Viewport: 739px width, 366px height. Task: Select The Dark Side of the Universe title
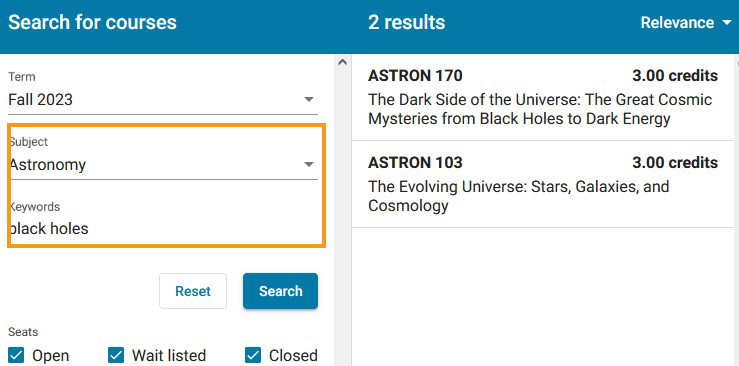tap(540, 109)
